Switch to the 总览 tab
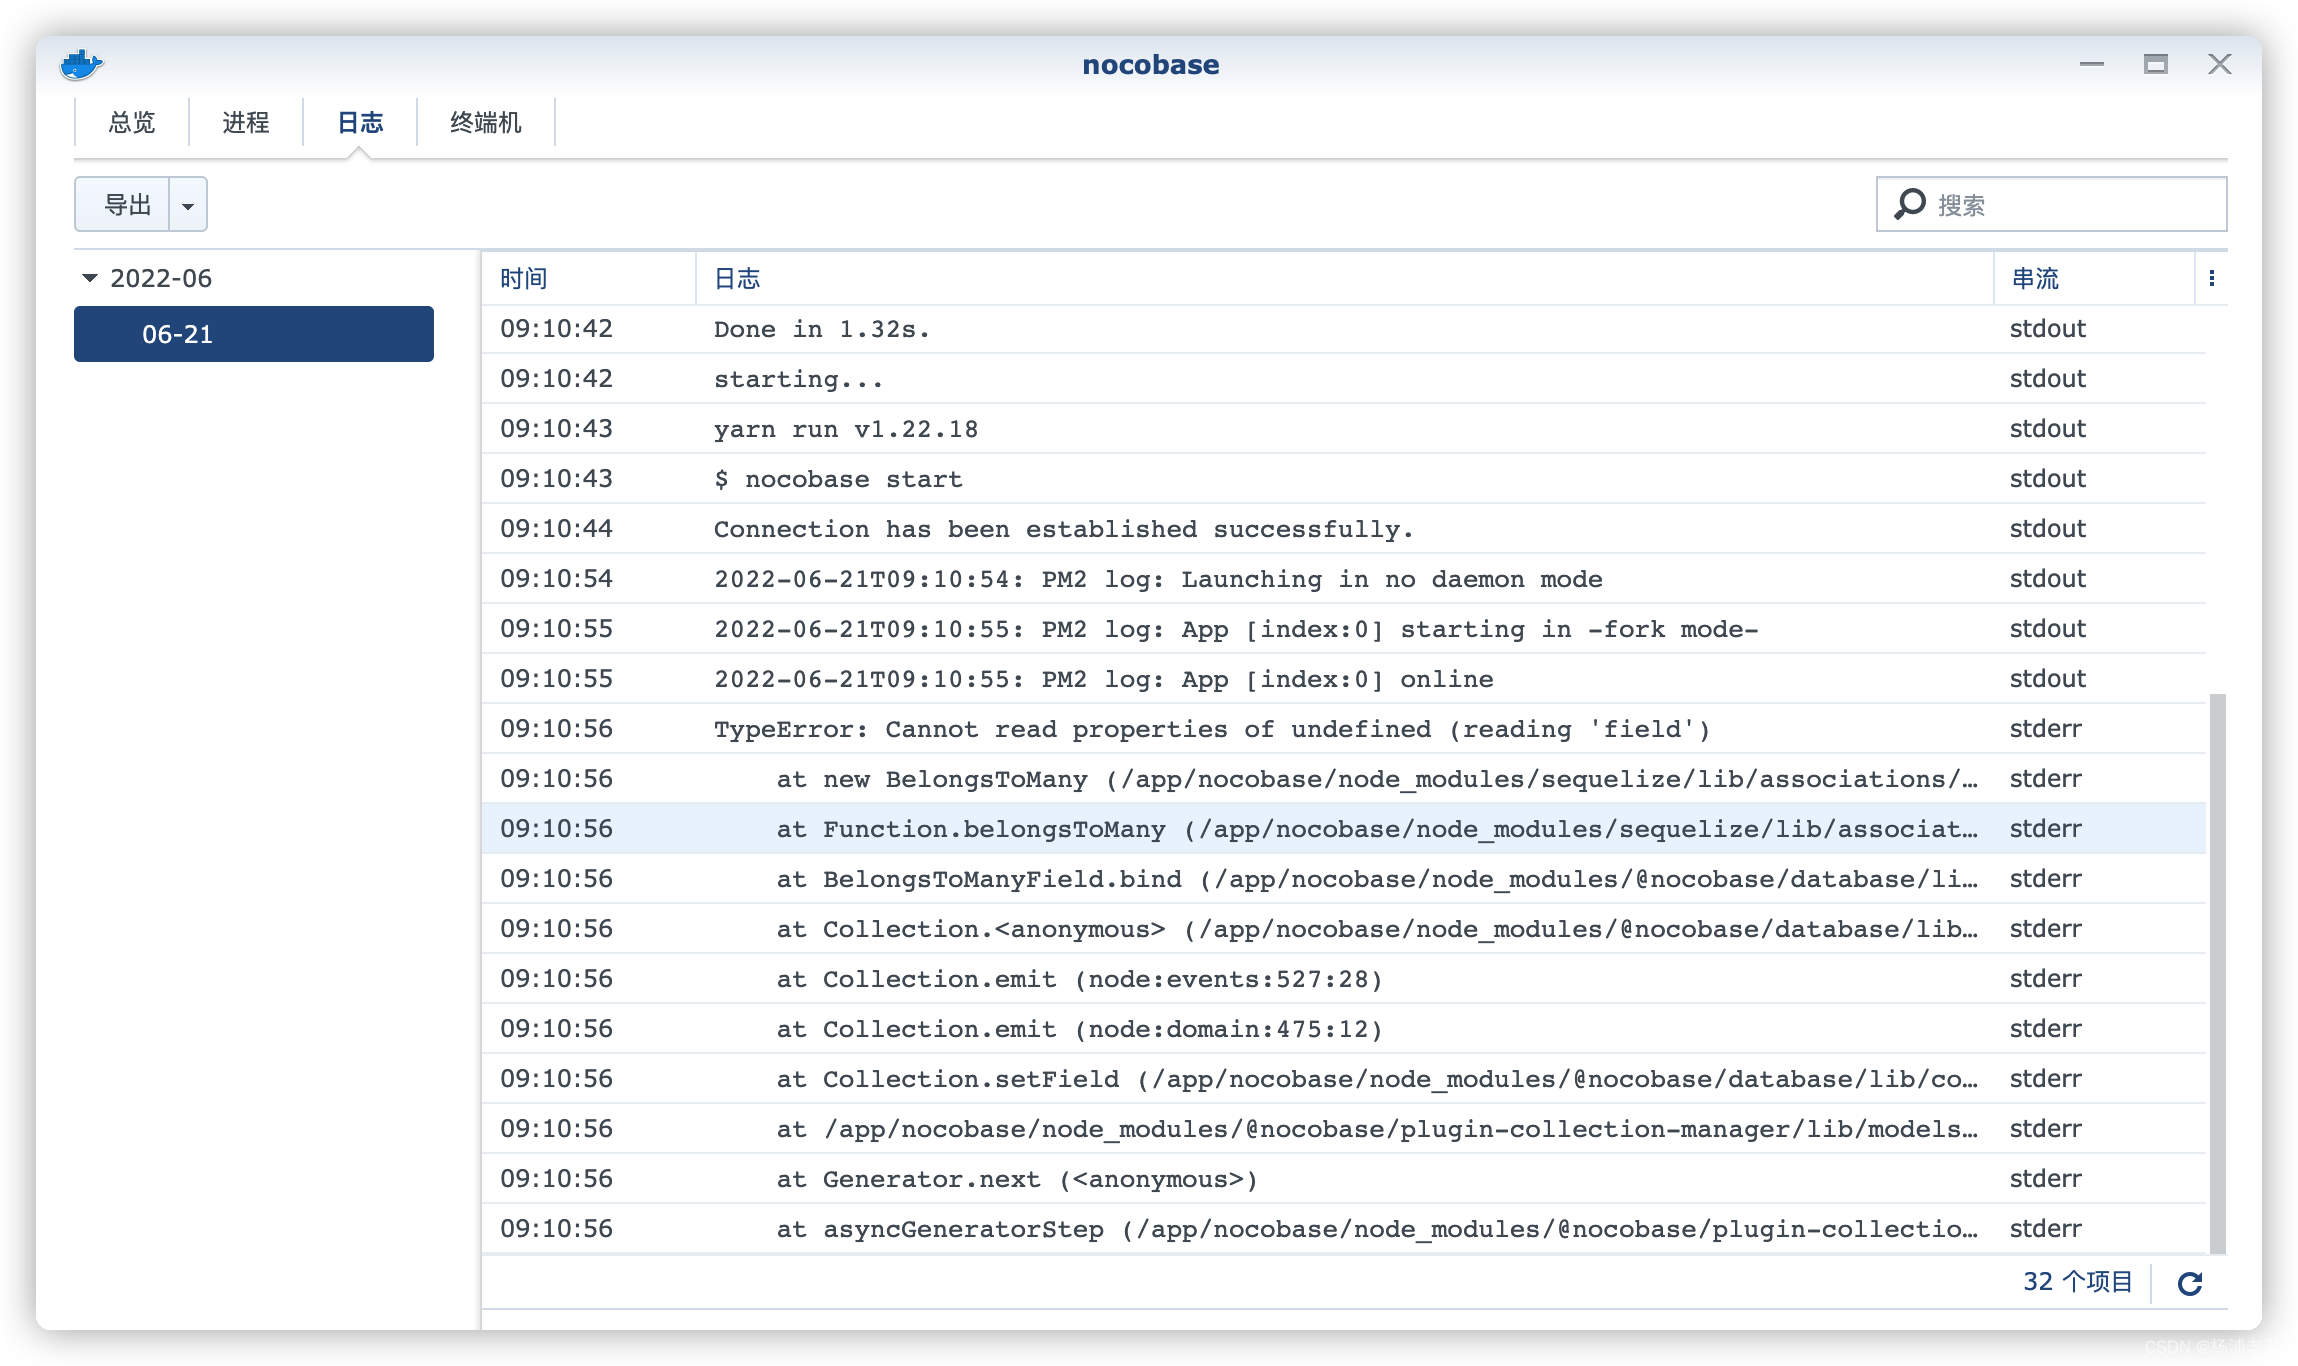2298x1366 pixels. click(132, 122)
